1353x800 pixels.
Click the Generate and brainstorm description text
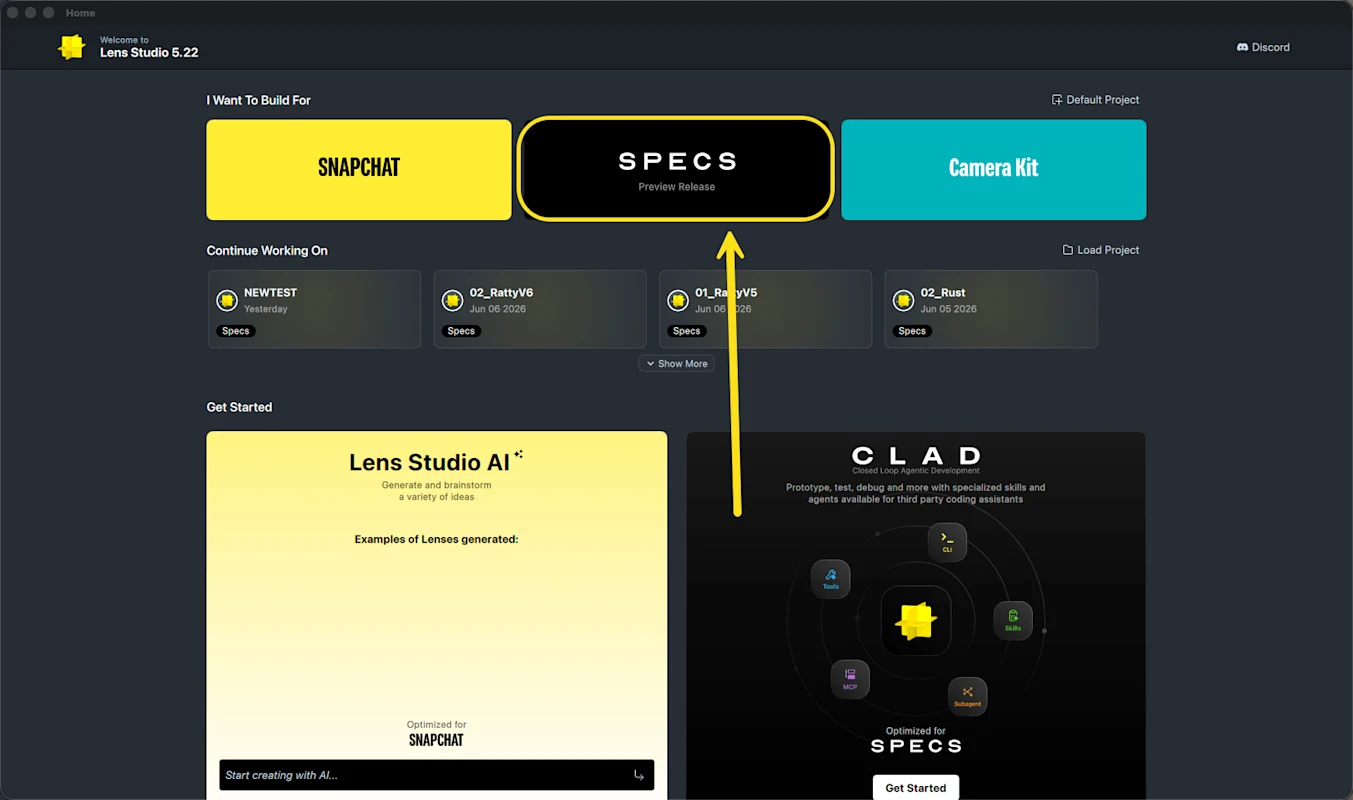436,491
